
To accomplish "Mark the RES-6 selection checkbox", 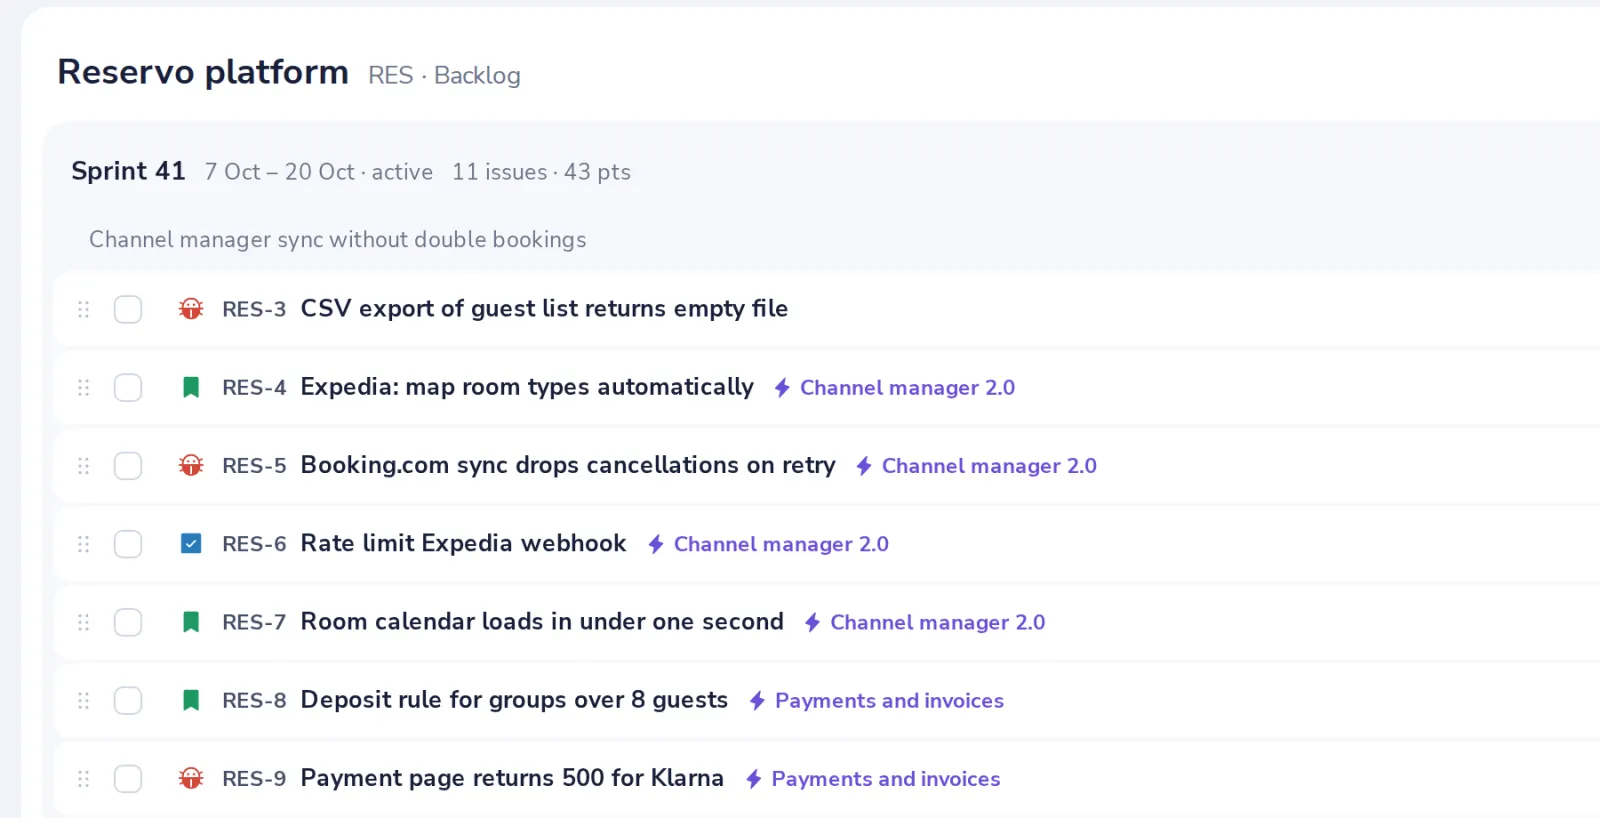I will [x=128, y=543].
